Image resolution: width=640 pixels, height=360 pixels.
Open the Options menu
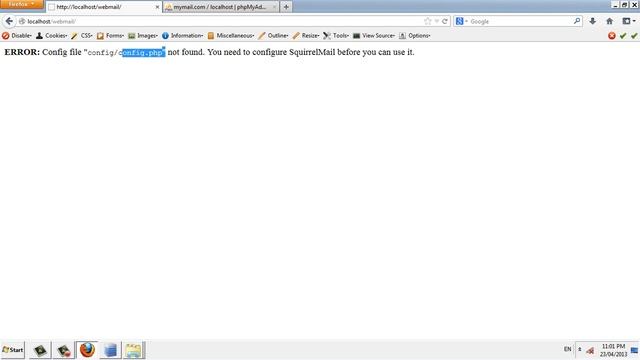pyautogui.click(x=414, y=36)
